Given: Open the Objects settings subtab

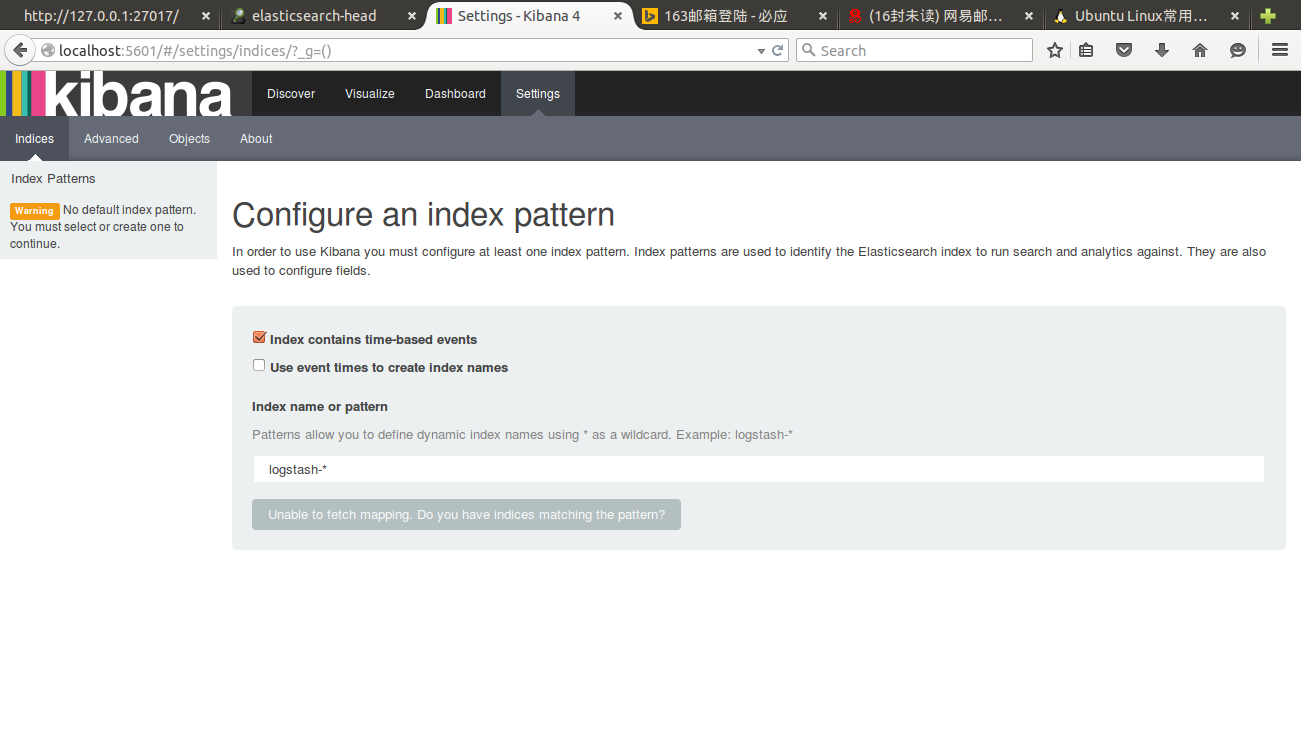Looking at the screenshot, I should click(189, 139).
